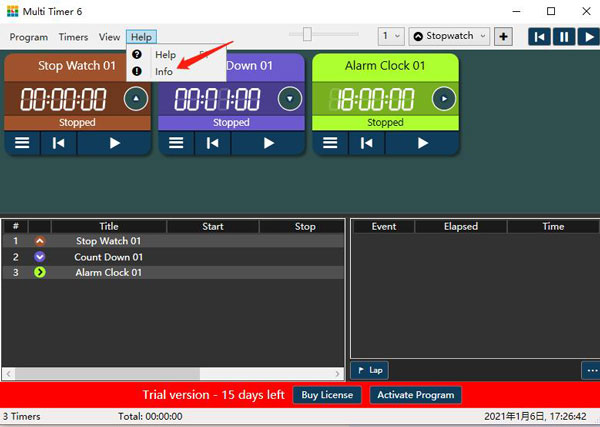
Task: Click the Buy License button
Action: 327,395
